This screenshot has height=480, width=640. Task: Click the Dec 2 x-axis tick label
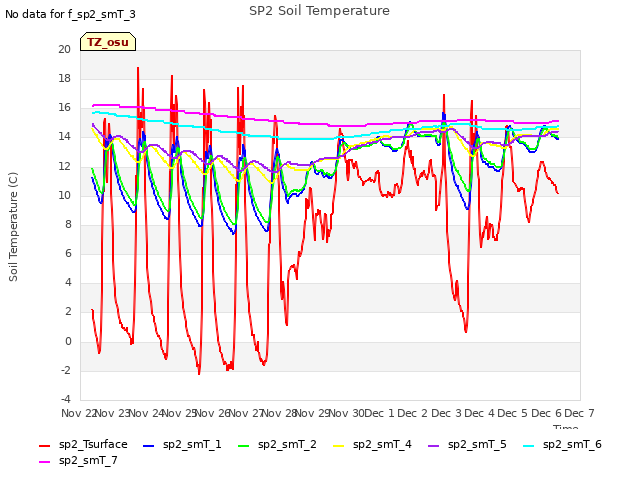(x=413, y=413)
